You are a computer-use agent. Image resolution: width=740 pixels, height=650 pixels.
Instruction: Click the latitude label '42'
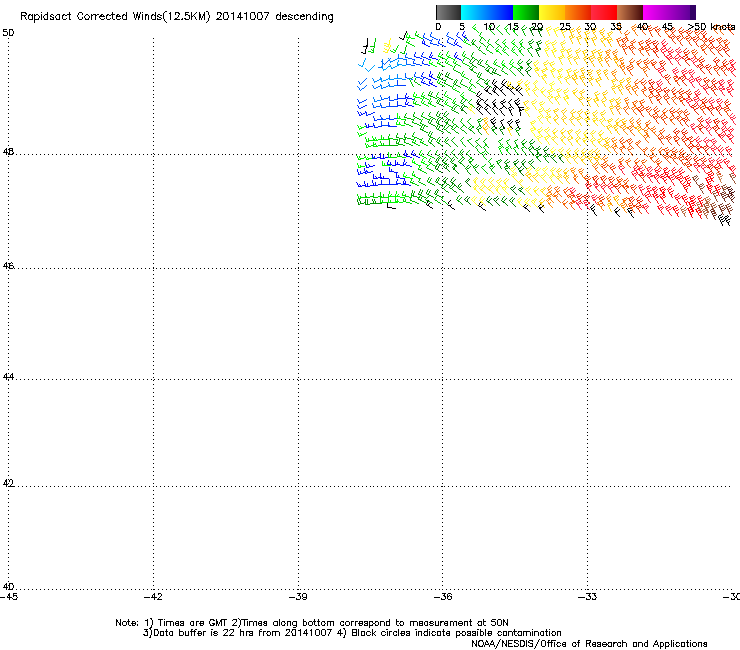point(8,483)
